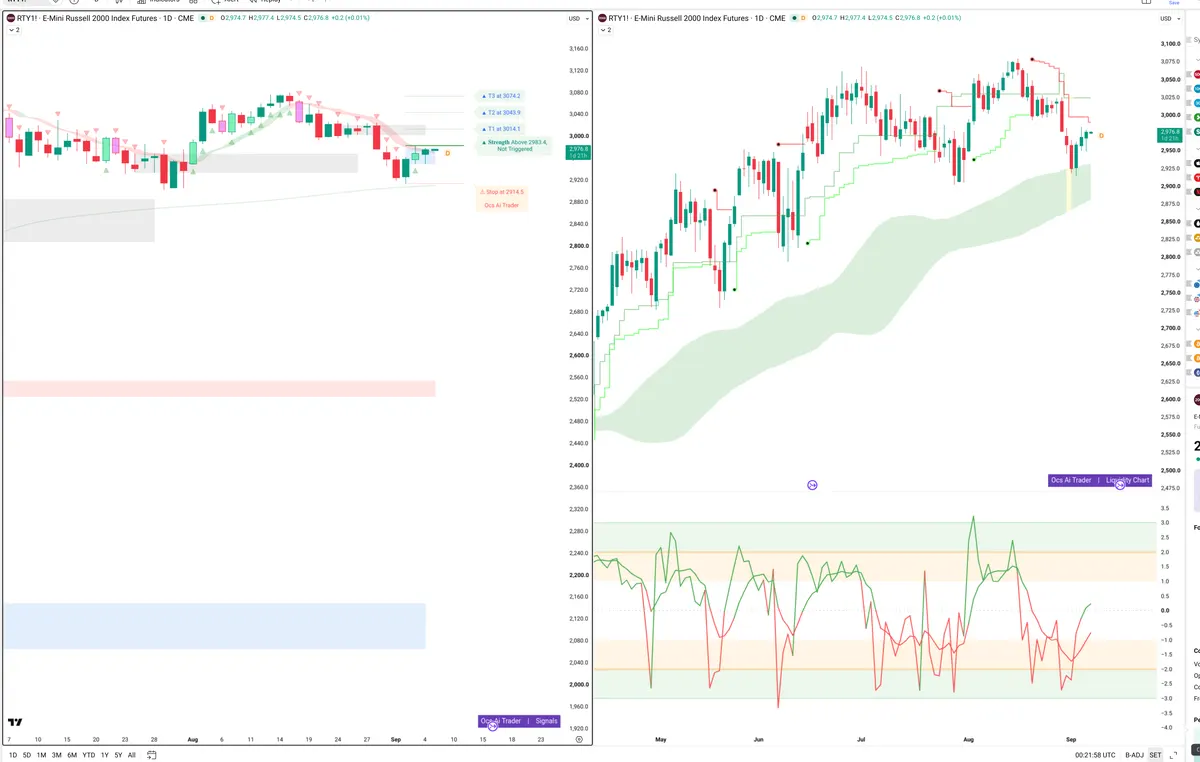The image size is (1200, 762).
Task: Click TradingView logo on left chart
Action: pyautogui.click(x=15, y=722)
